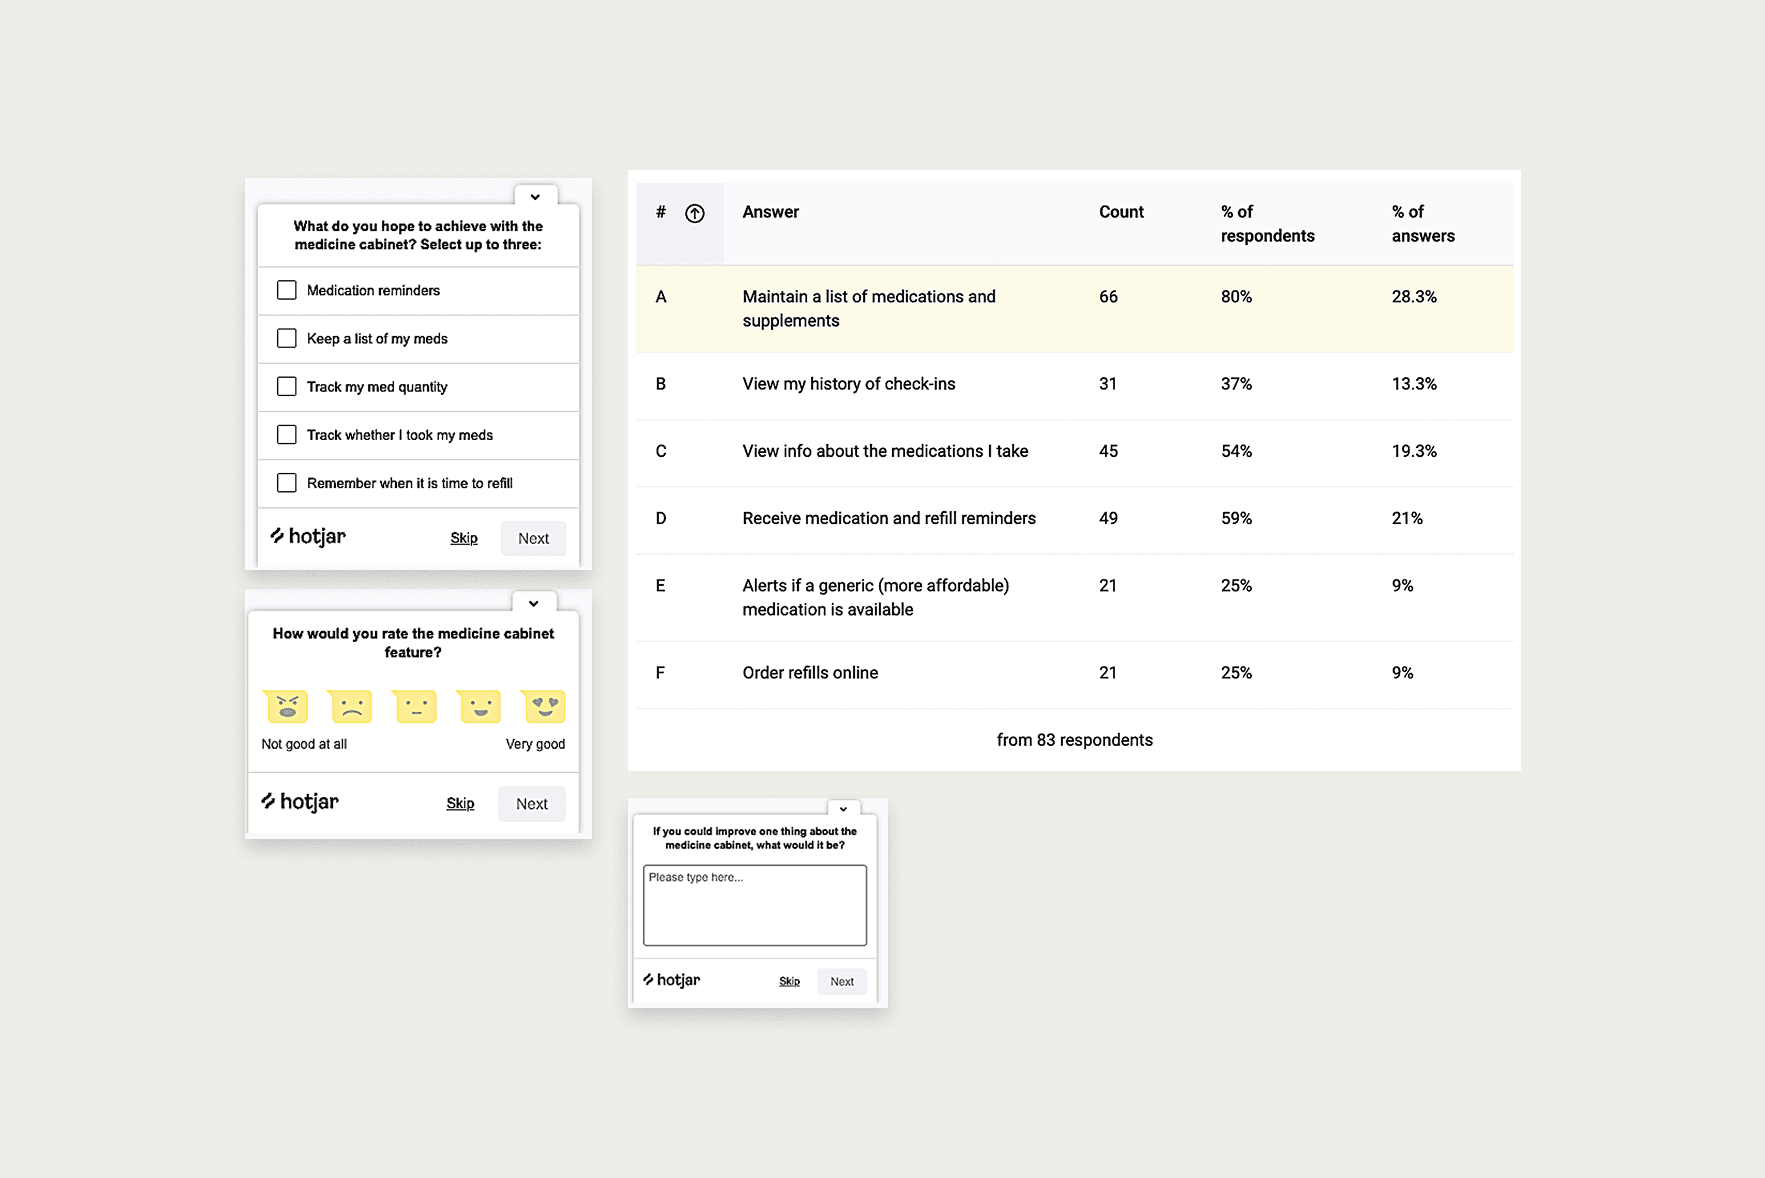Click the hotjar logo in checkbox survey
The height and width of the screenshot is (1178, 1765).
[308, 536]
